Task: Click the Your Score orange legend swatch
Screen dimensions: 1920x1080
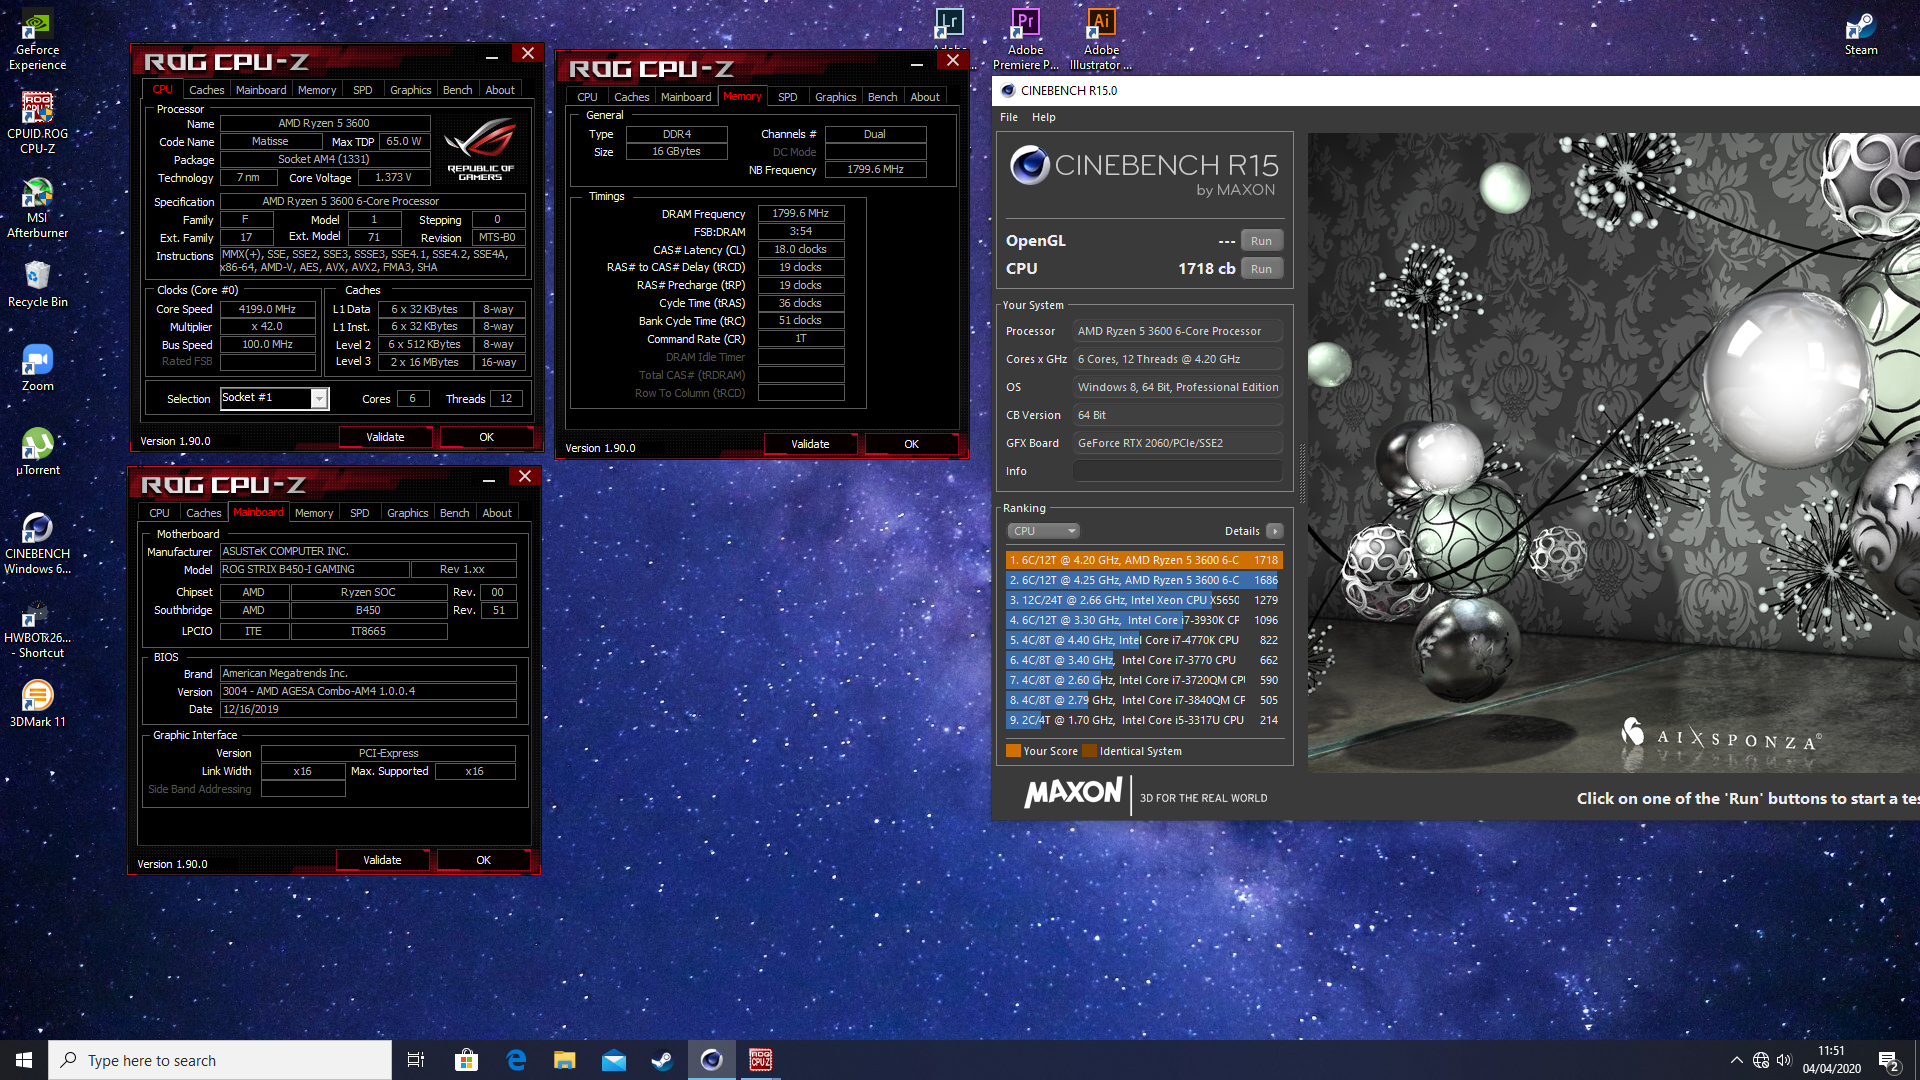Action: point(1013,751)
